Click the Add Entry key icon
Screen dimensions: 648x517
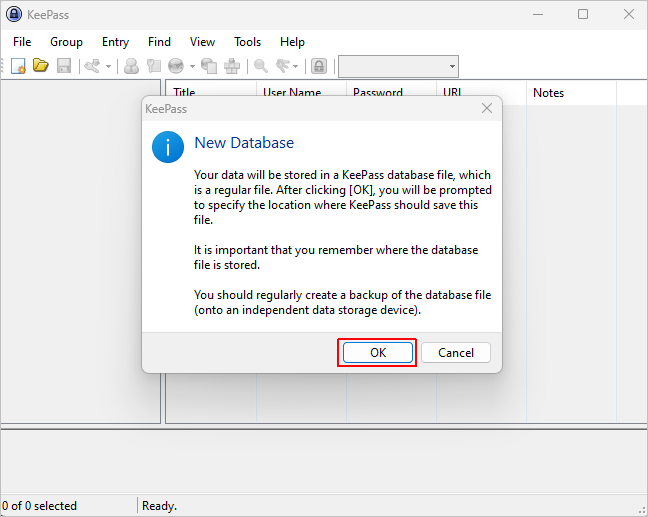[93, 66]
